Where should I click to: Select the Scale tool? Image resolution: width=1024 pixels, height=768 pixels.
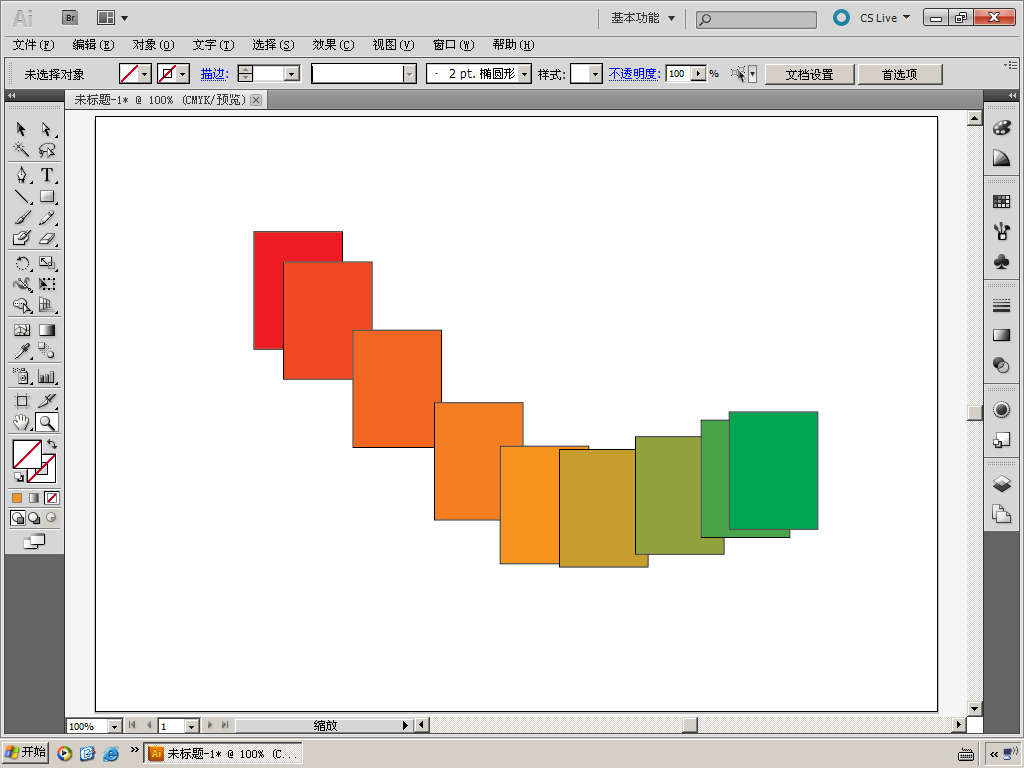click(46, 263)
